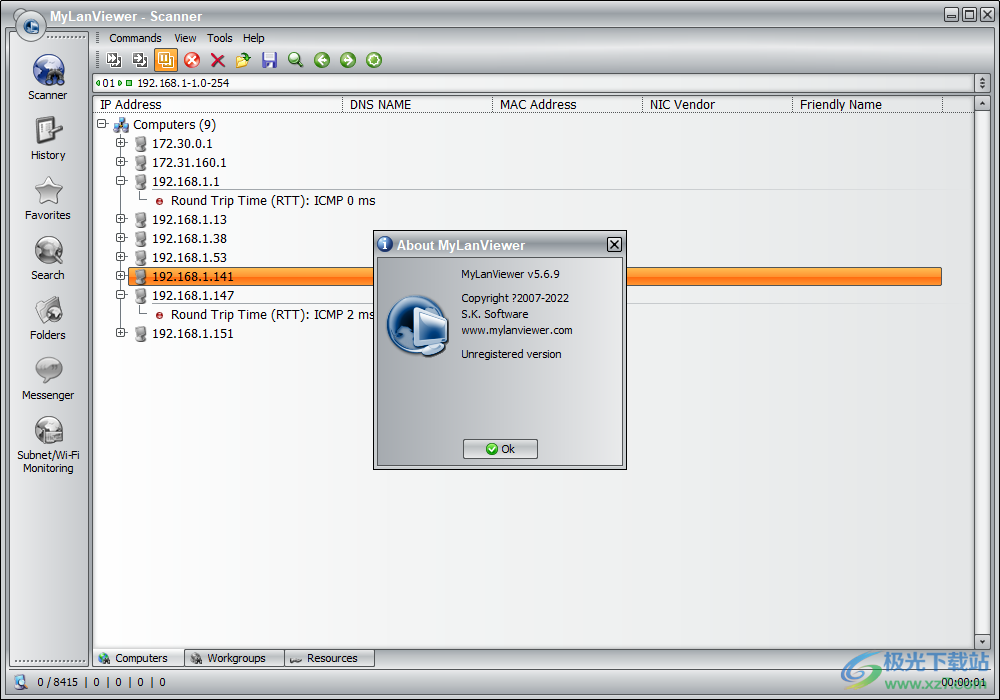The width and height of the screenshot is (1000, 700).
Task: Select the 192.168.1.38 computer row
Action: 189,238
